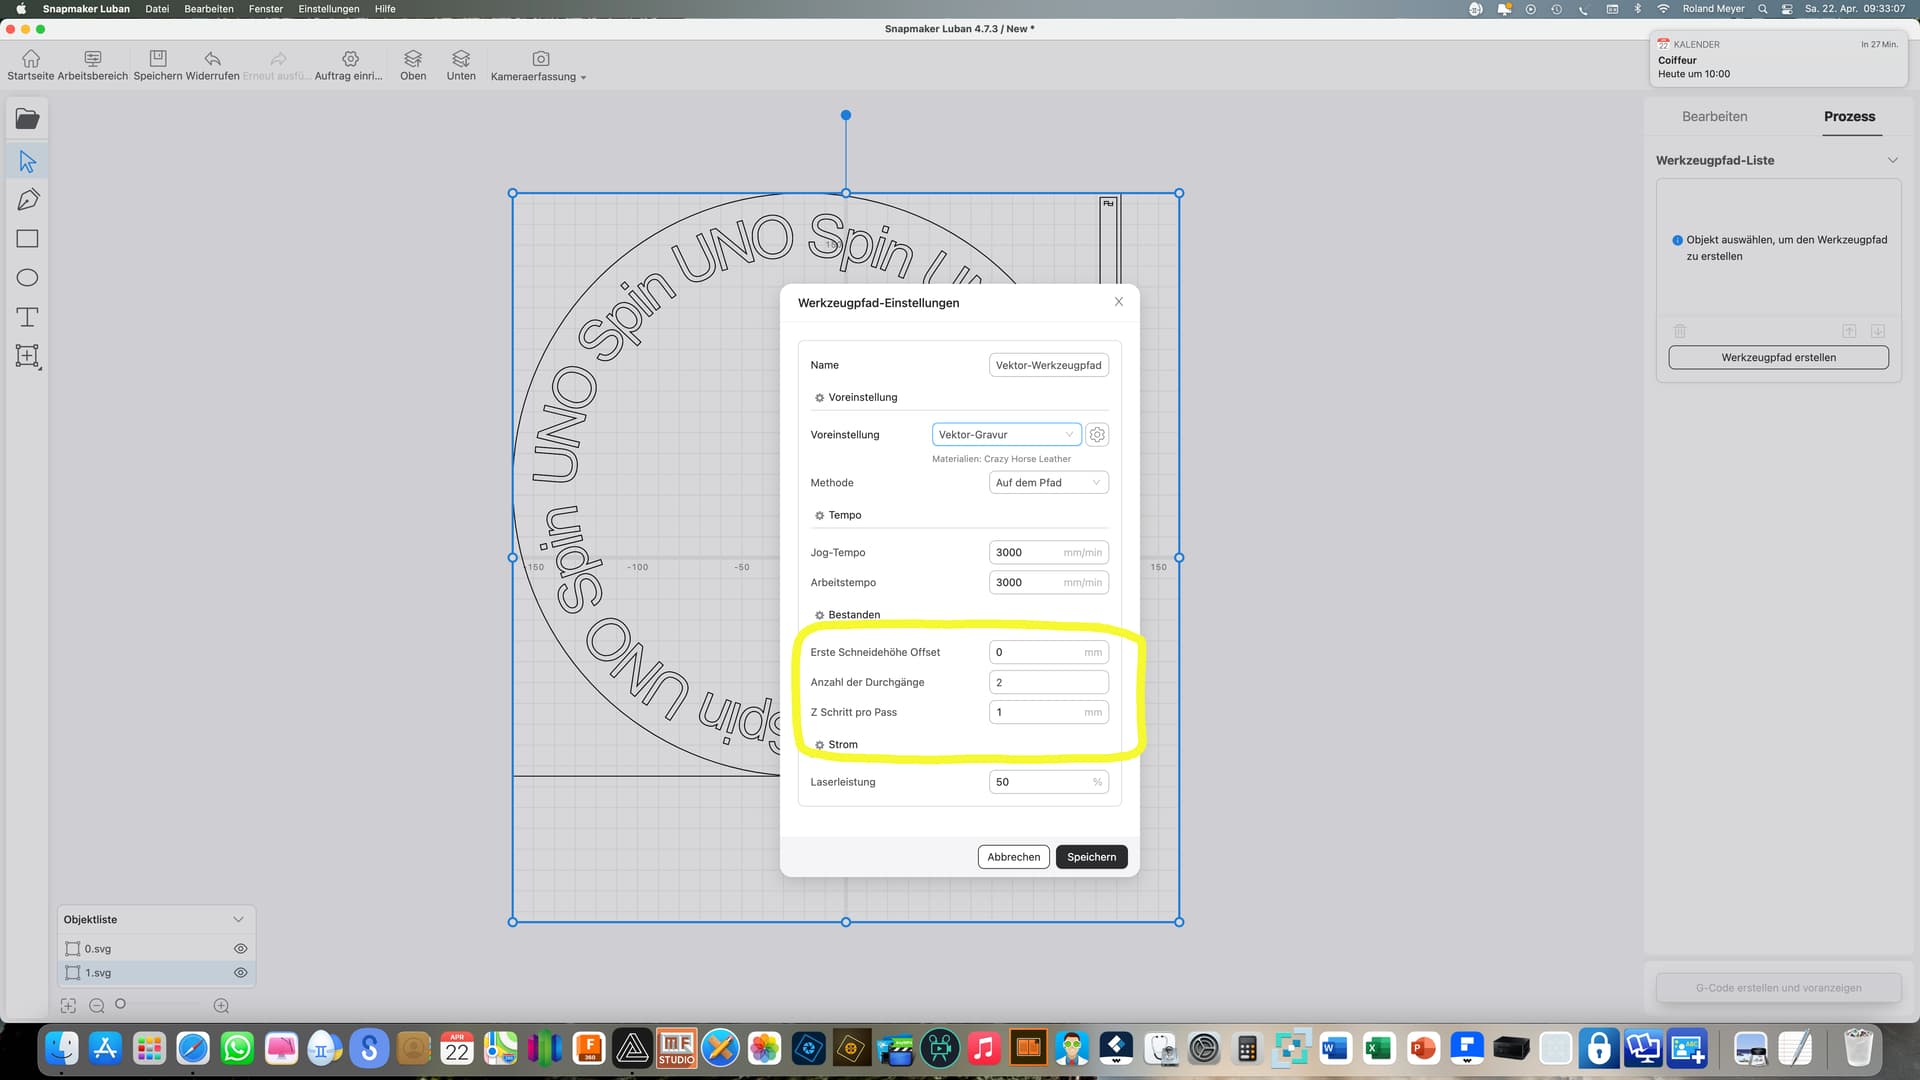Click the zoom in magnifier icon
Image resolution: width=1920 pixels, height=1080 pixels.
pyautogui.click(x=221, y=1006)
